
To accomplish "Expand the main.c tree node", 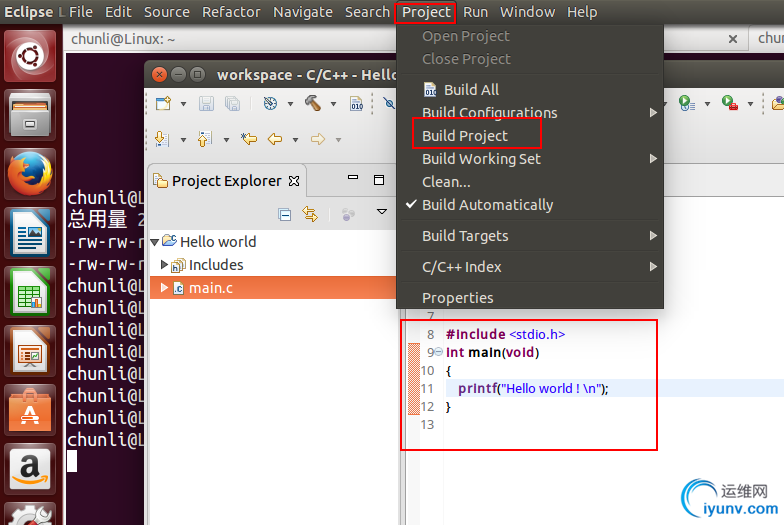I will coord(164,288).
